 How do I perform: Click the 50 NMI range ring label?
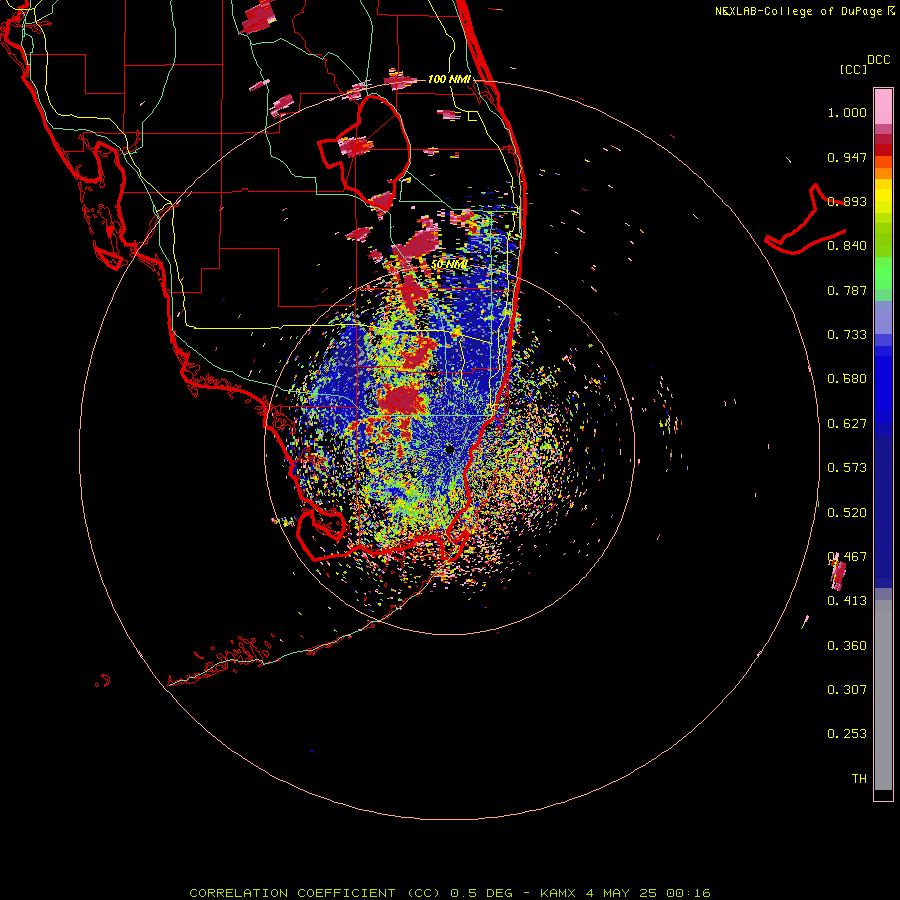click(449, 265)
